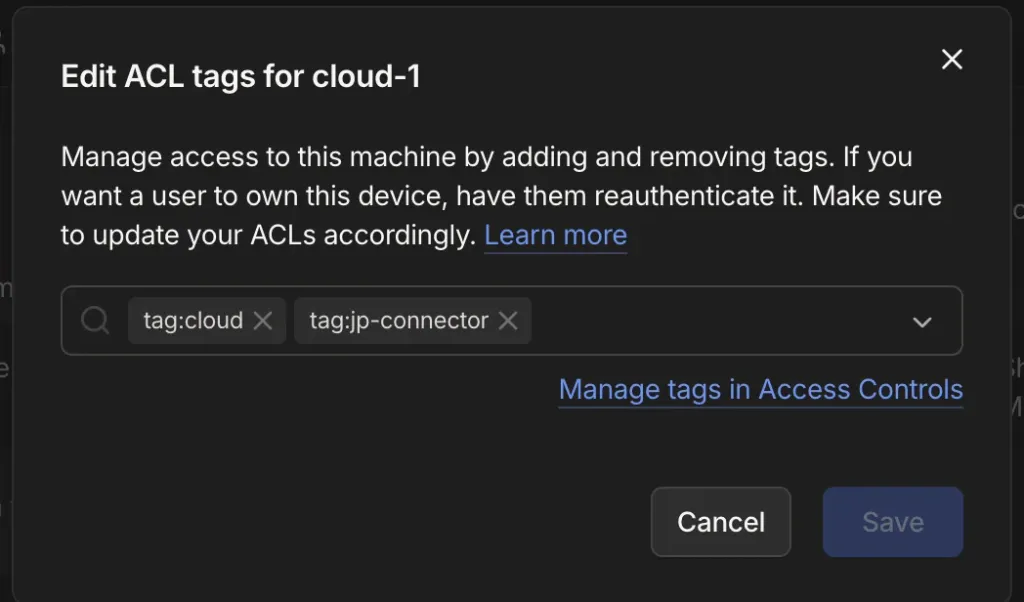
Task: Click blank space after jp-connector chip
Action: click(x=718, y=321)
